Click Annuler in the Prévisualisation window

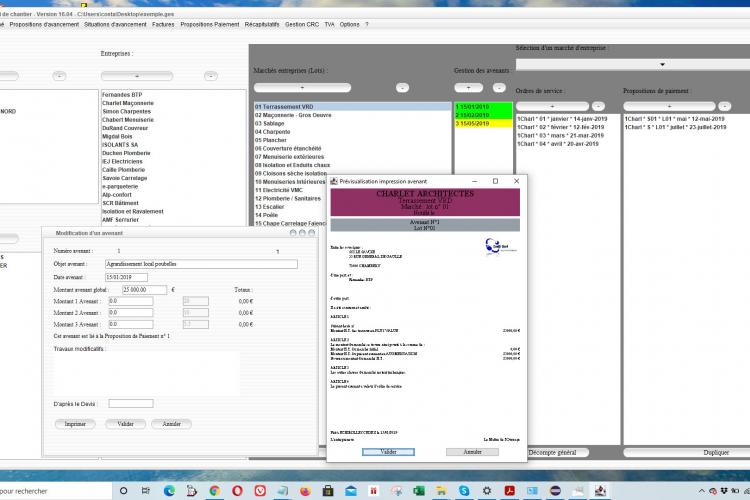pyautogui.click(x=473, y=452)
